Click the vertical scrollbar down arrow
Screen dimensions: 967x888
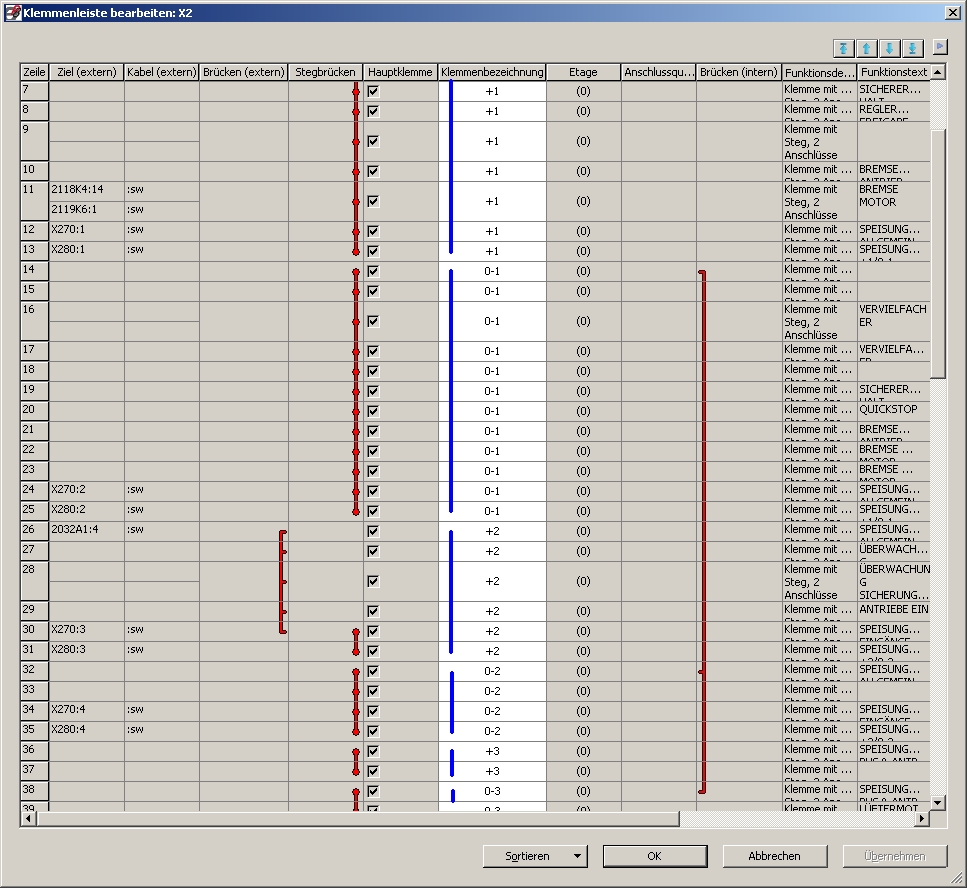(x=937, y=802)
